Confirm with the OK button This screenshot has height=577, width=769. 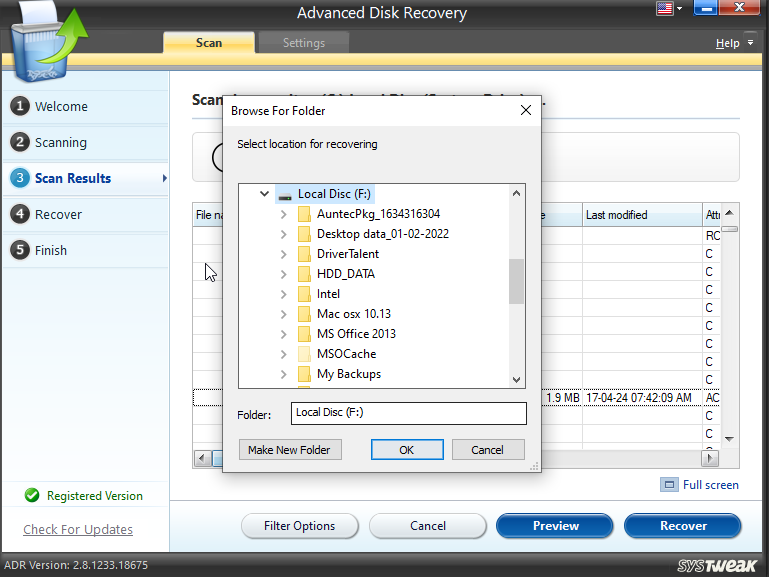pyautogui.click(x=407, y=450)
